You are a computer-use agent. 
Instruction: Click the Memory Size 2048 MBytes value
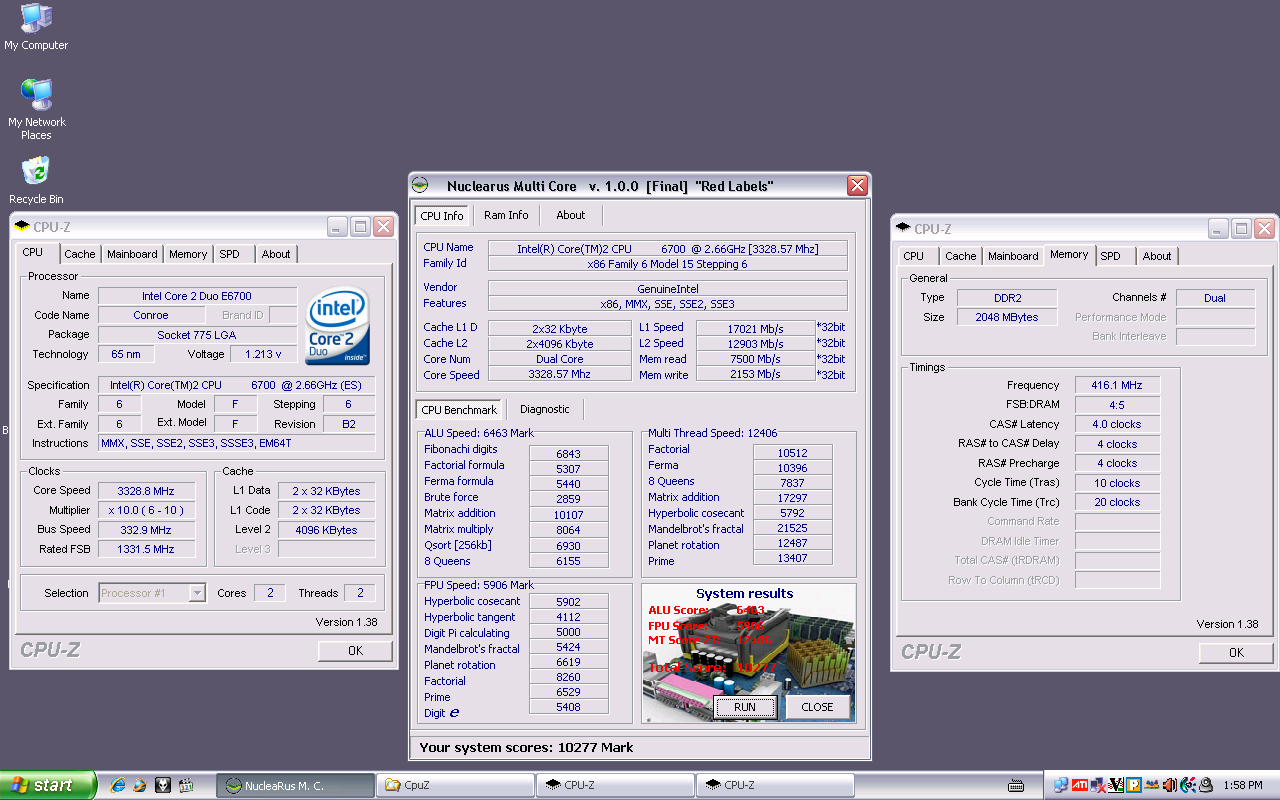(1007, 317)
